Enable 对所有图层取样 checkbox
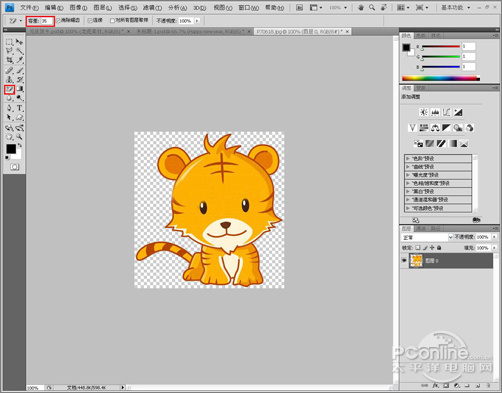This screenshot has width=502, height=393. tap(112, 21)
